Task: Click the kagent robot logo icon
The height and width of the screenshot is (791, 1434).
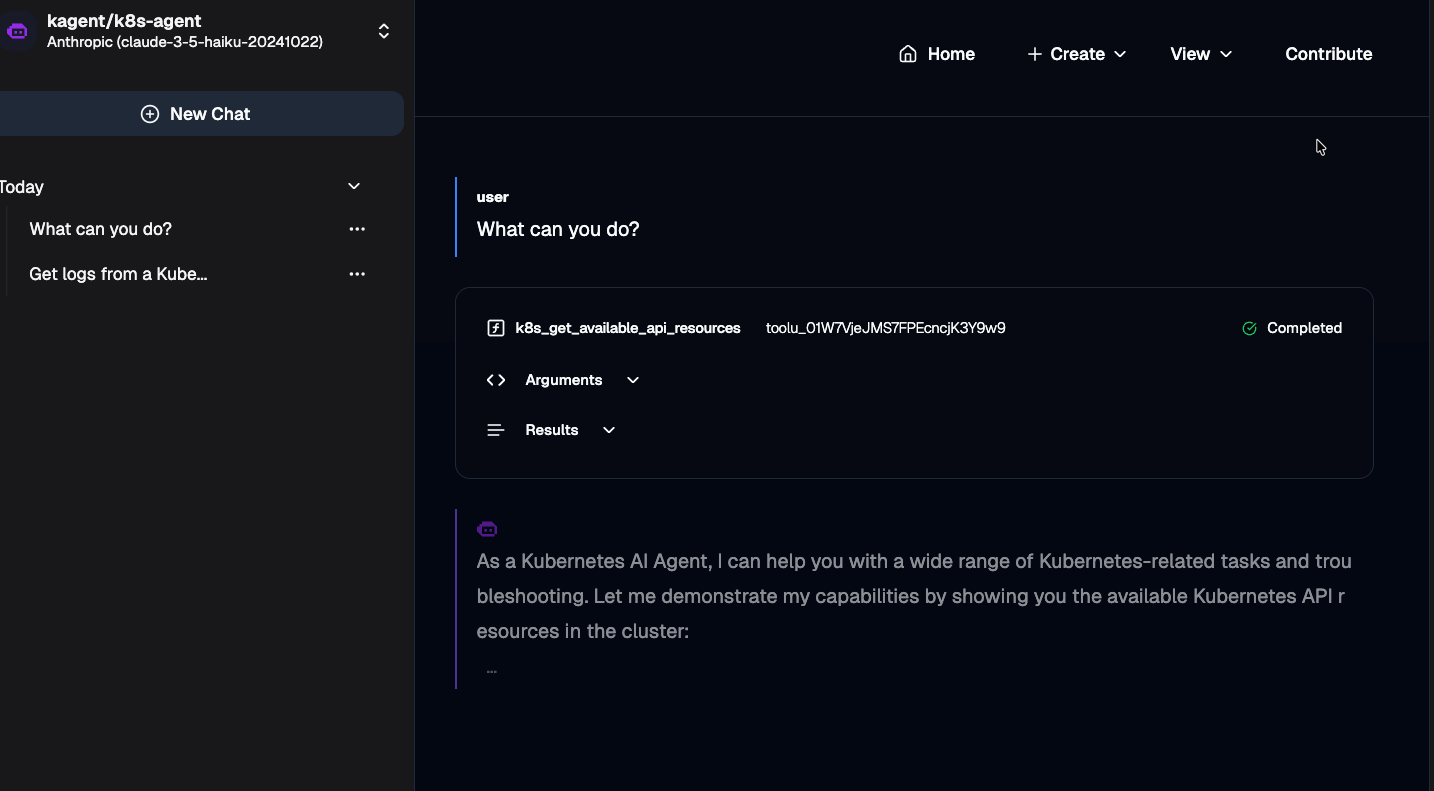Action: (17, 31)
